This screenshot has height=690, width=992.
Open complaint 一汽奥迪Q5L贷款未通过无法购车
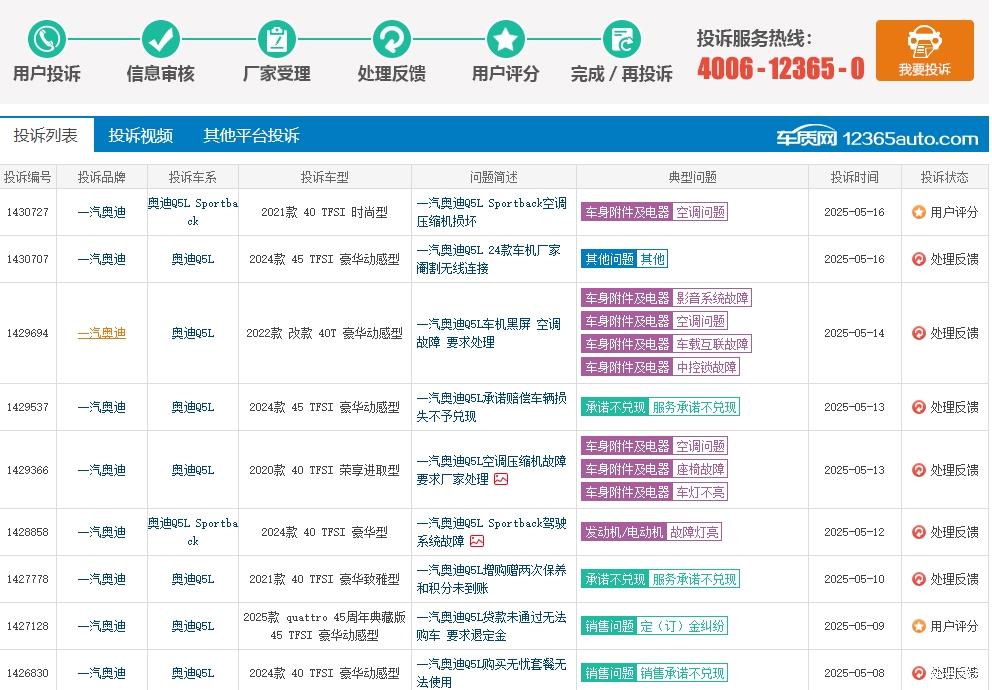tap(492, 626)
